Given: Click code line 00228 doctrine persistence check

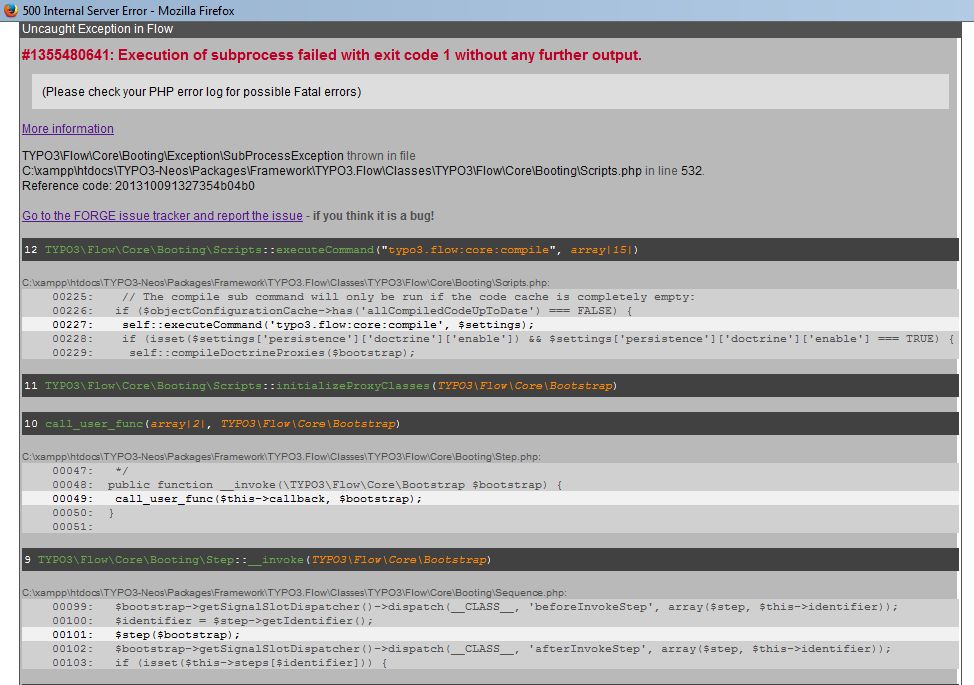Looking at the screenshot, I should point(490,338).
